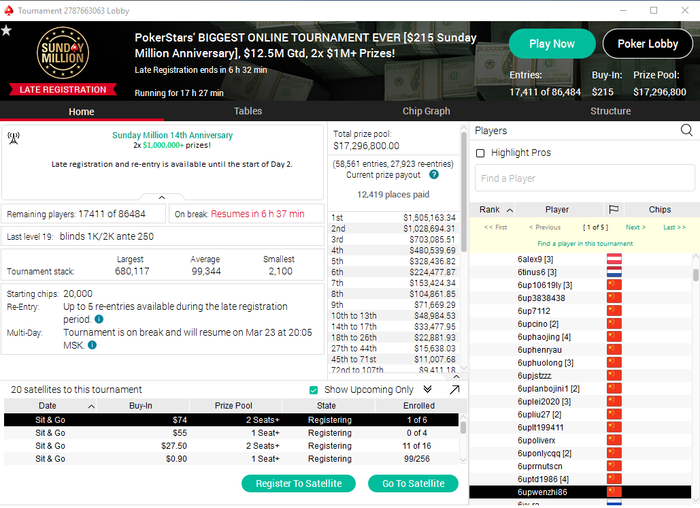Sort players by Rank column
Image resolution: width=700 pixels, height=508 pixels.
(x=495, y=209)
